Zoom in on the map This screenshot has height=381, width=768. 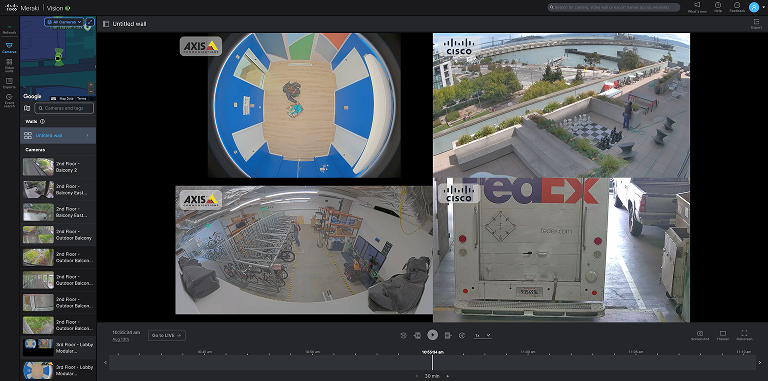91,85
